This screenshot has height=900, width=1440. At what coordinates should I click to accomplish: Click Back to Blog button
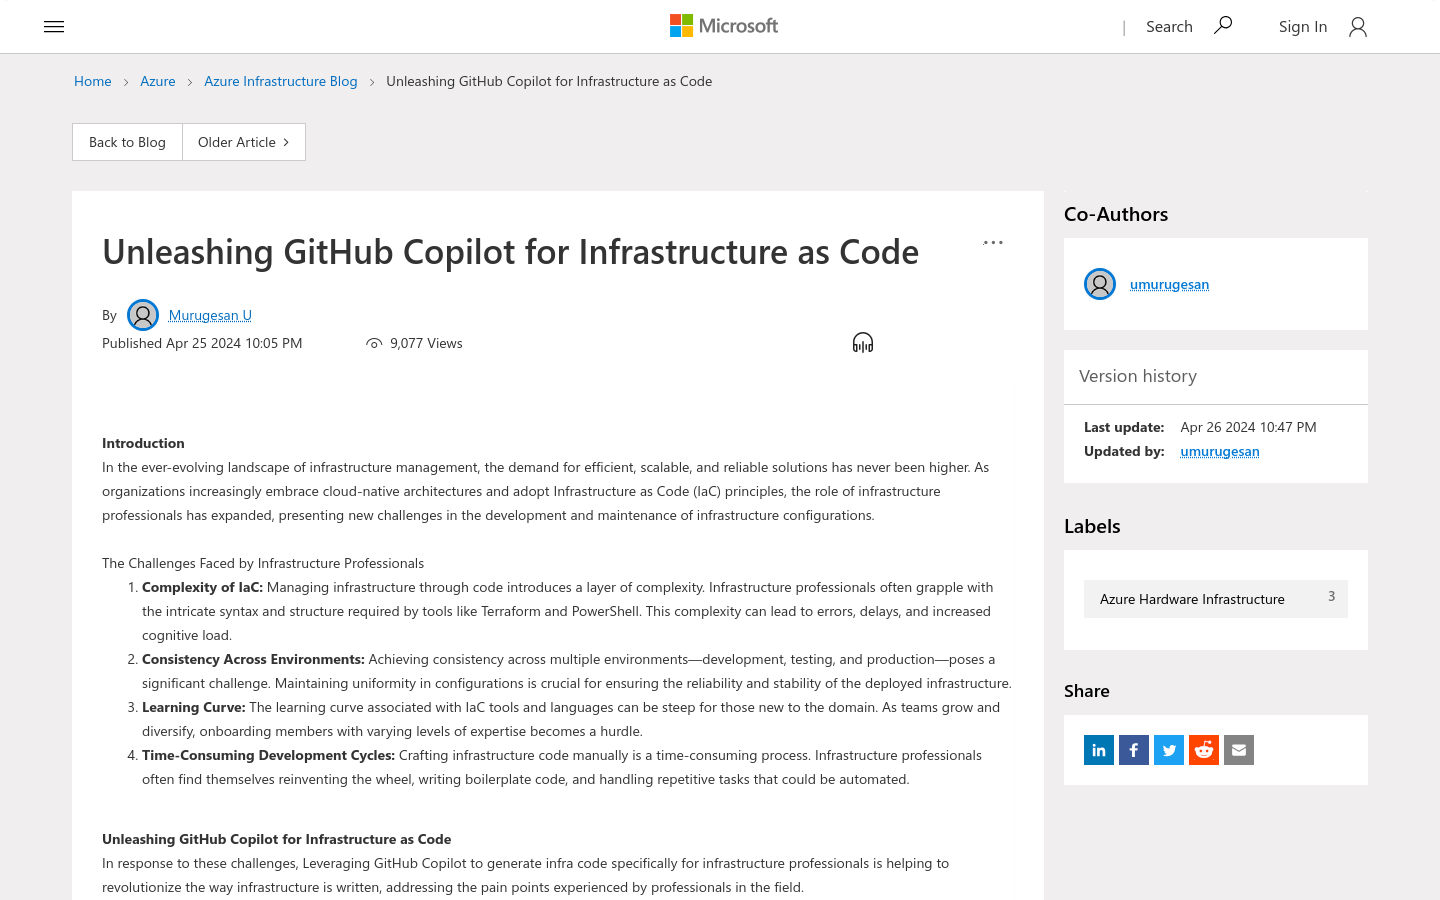click(x=127, y=142)
